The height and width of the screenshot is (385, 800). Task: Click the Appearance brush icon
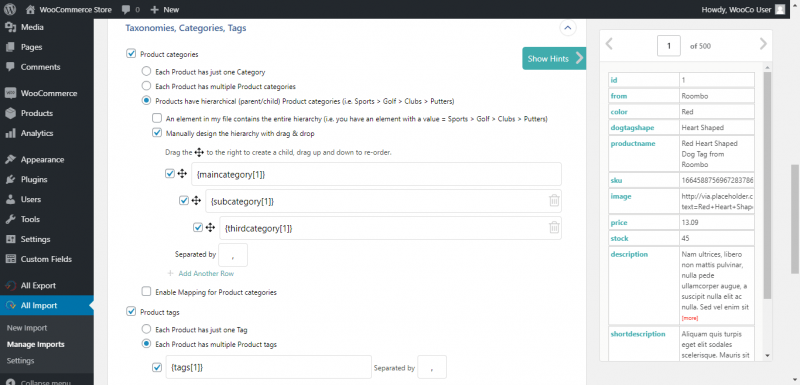pos(10,160)
